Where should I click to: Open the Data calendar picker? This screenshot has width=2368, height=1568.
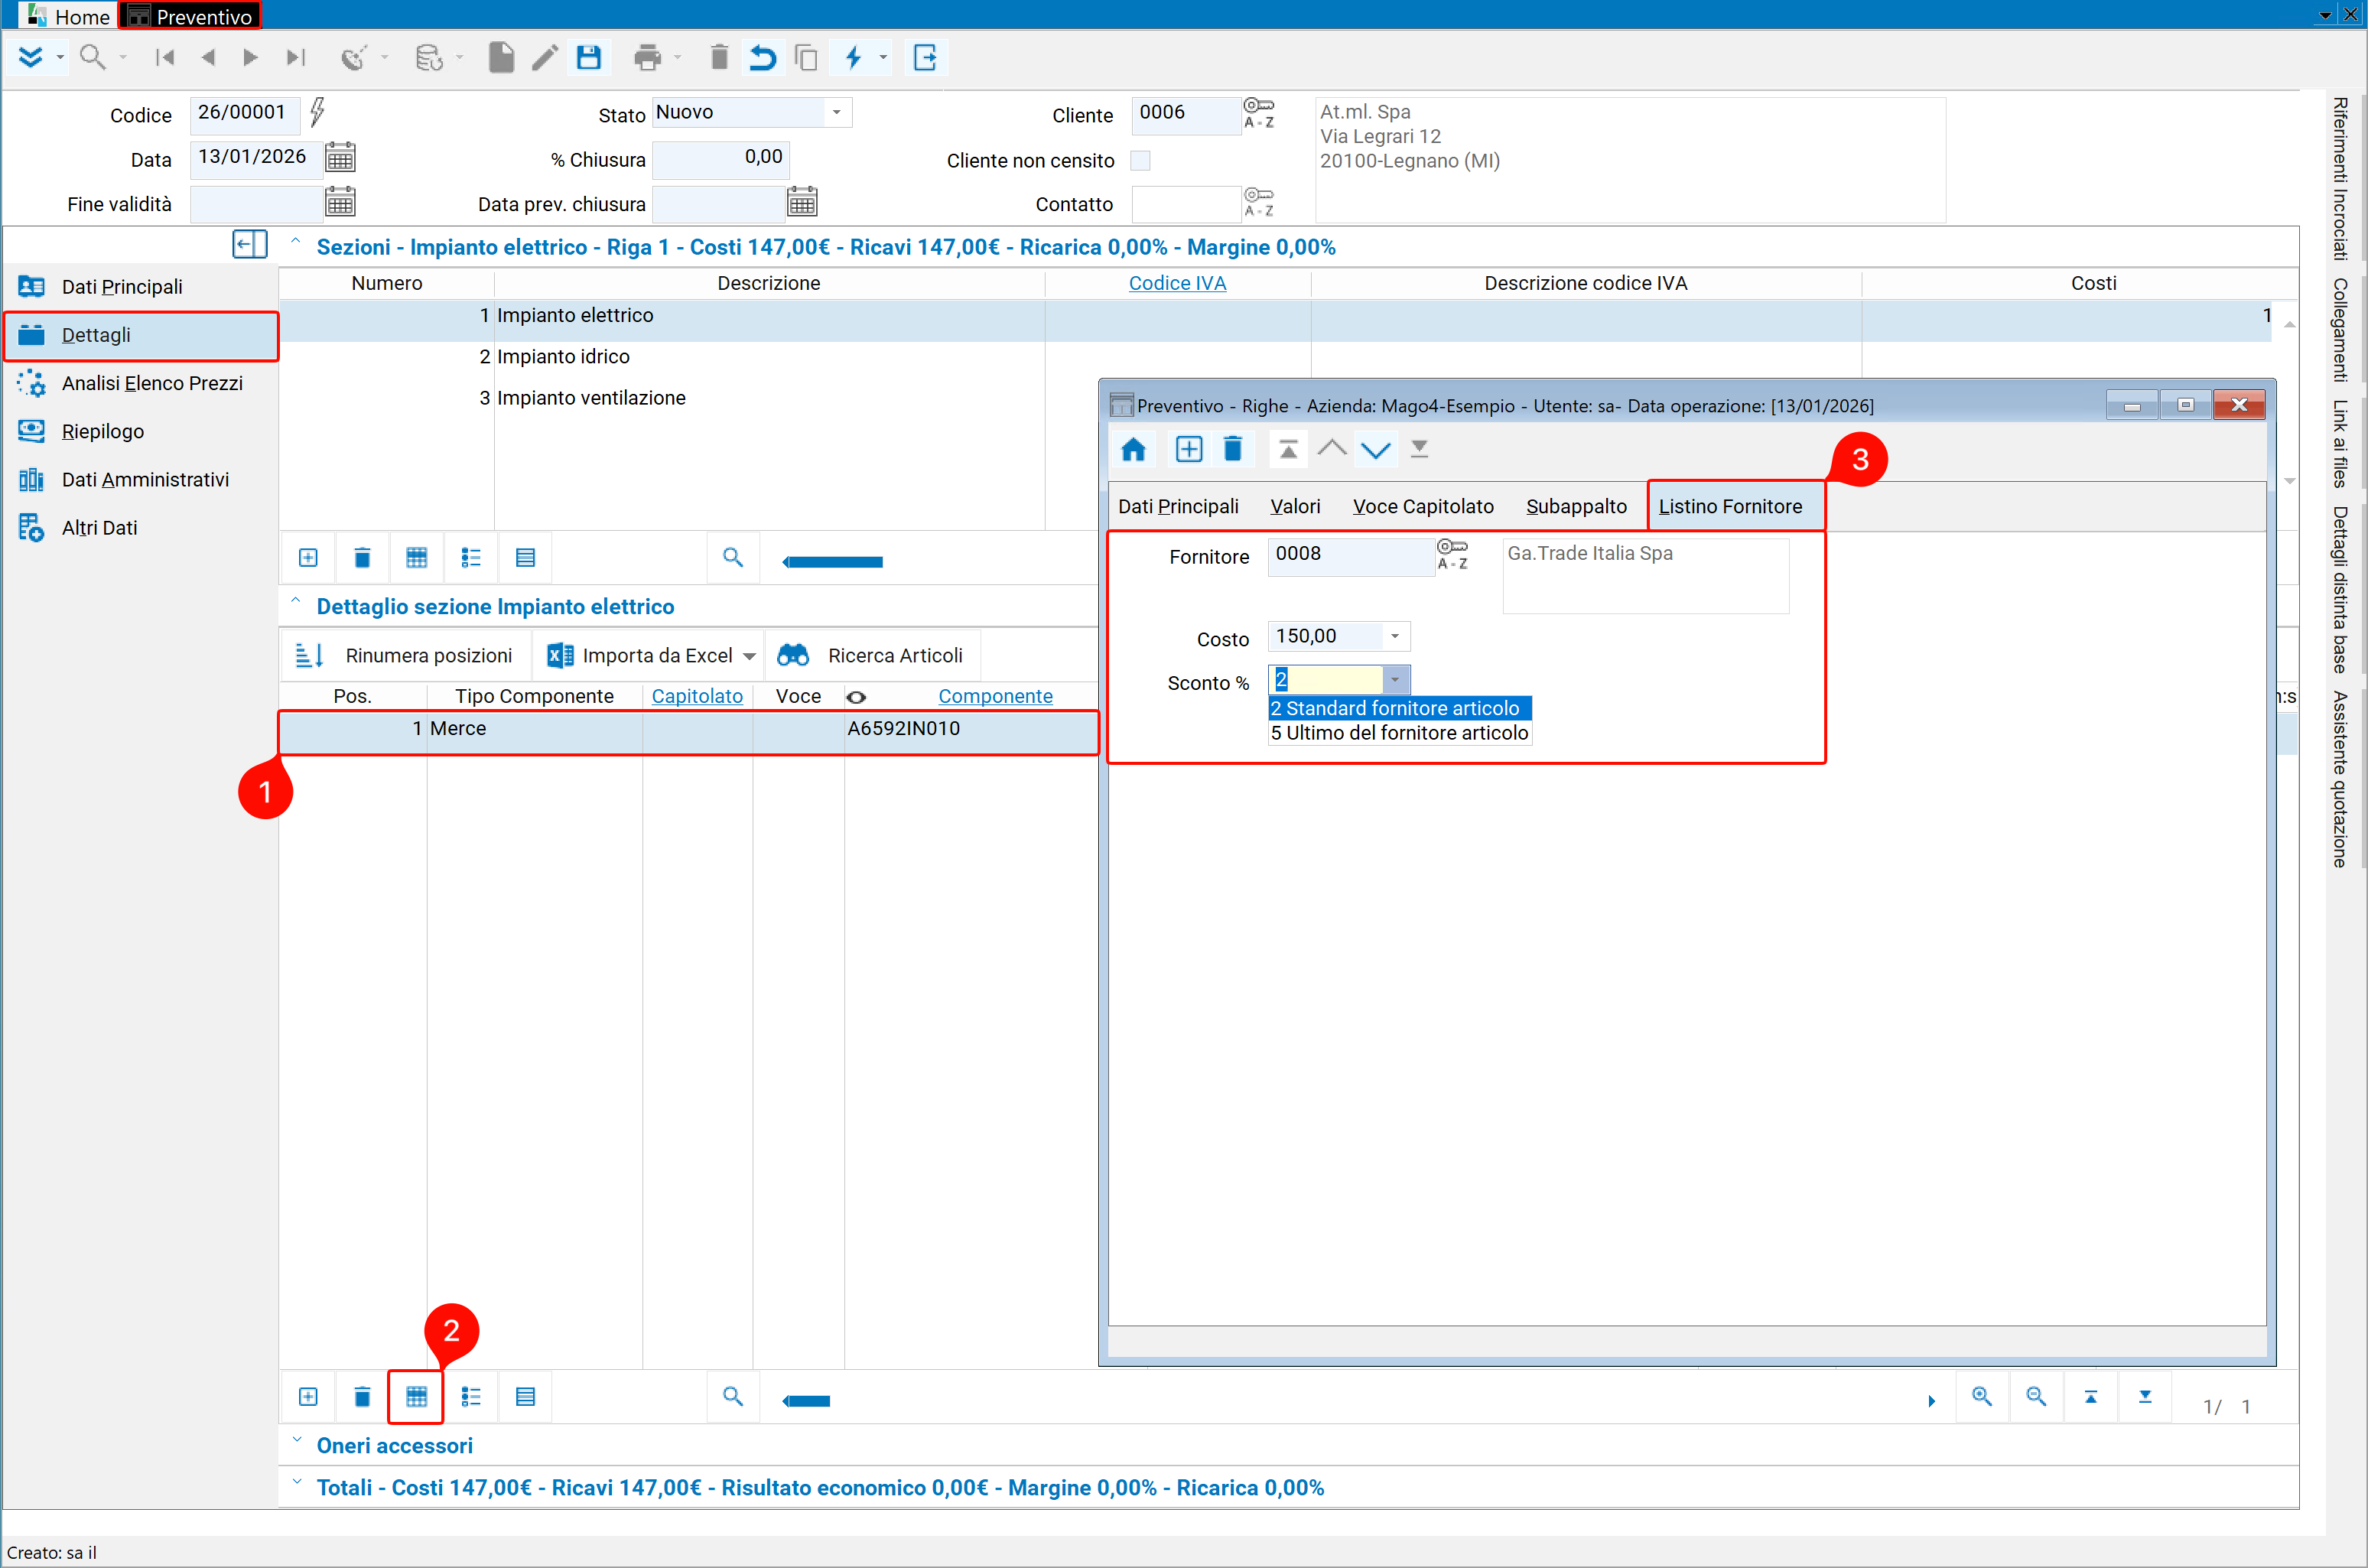[340, 157]
